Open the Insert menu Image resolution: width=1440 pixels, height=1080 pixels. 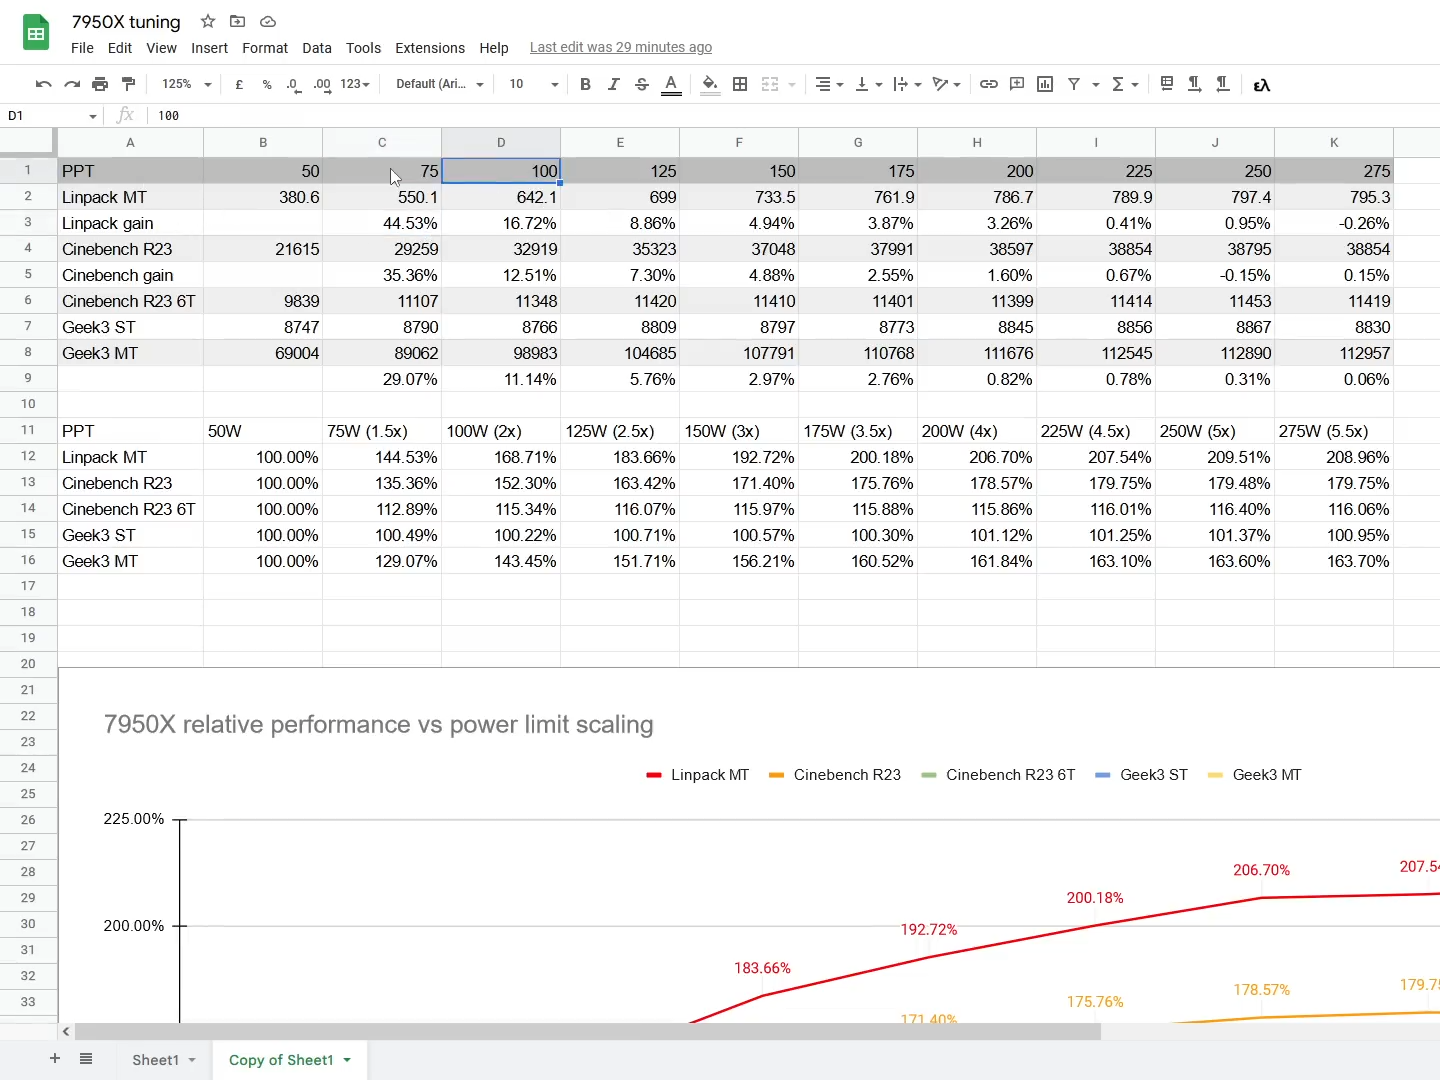point(209,48)
